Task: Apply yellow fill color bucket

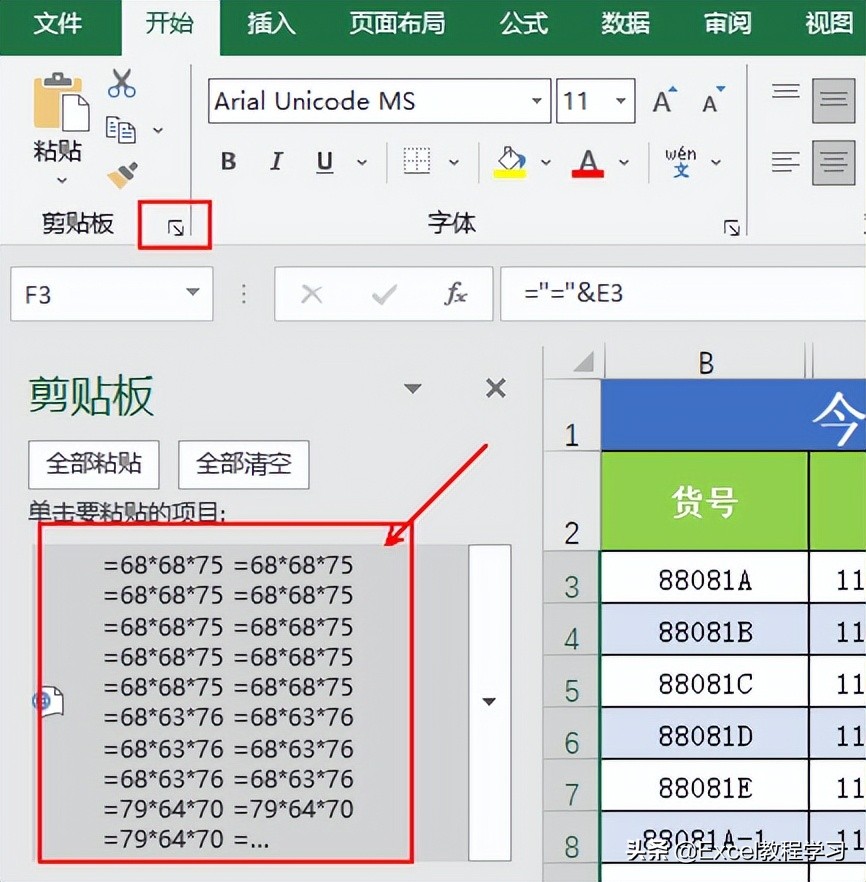Action: tap(510, 163)
